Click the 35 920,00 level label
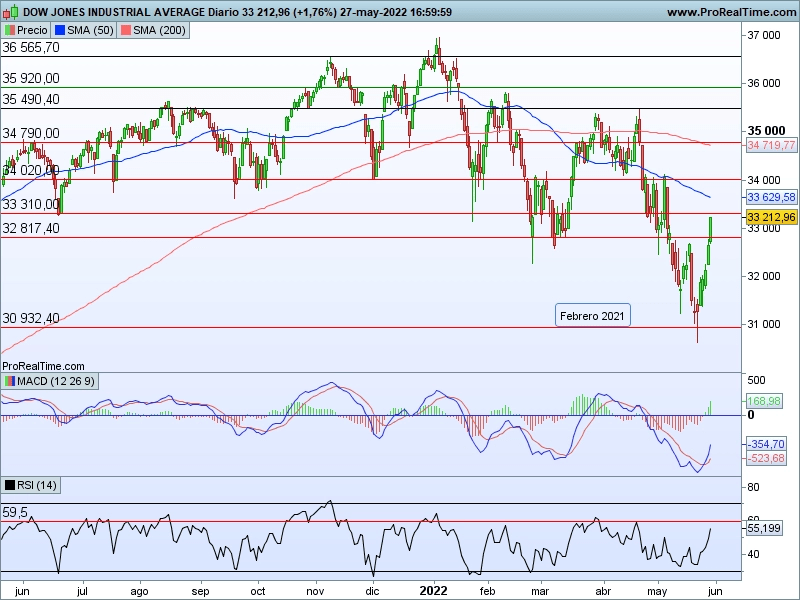The width and height of the screenshot is (800, 600). 31,78
